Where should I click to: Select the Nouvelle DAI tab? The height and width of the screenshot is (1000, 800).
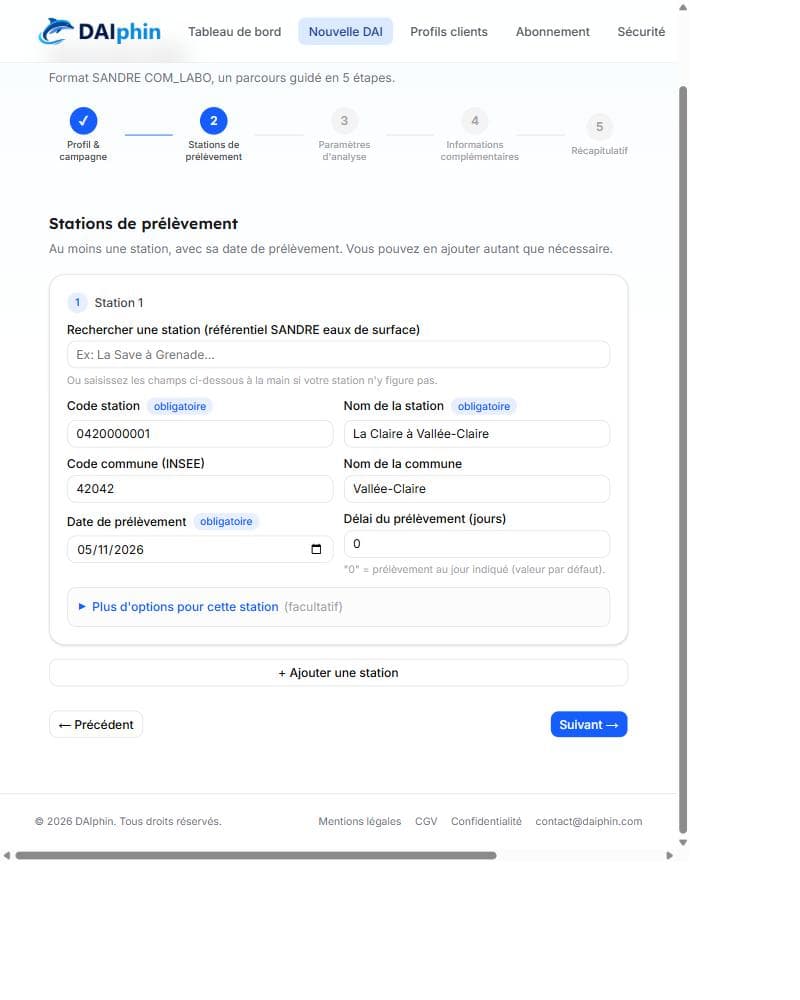coord(345,32)
